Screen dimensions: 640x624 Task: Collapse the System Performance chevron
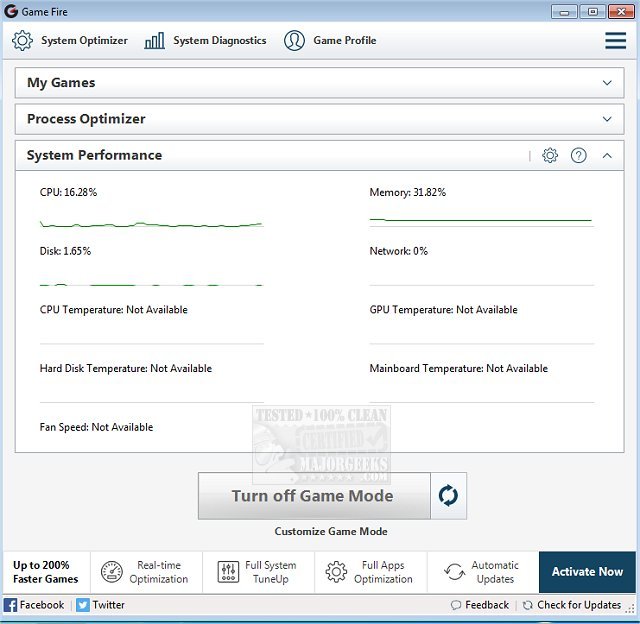[607, 155]
